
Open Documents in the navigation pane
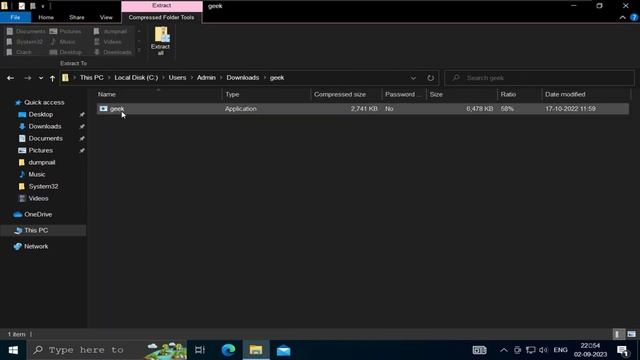(45, 138)
